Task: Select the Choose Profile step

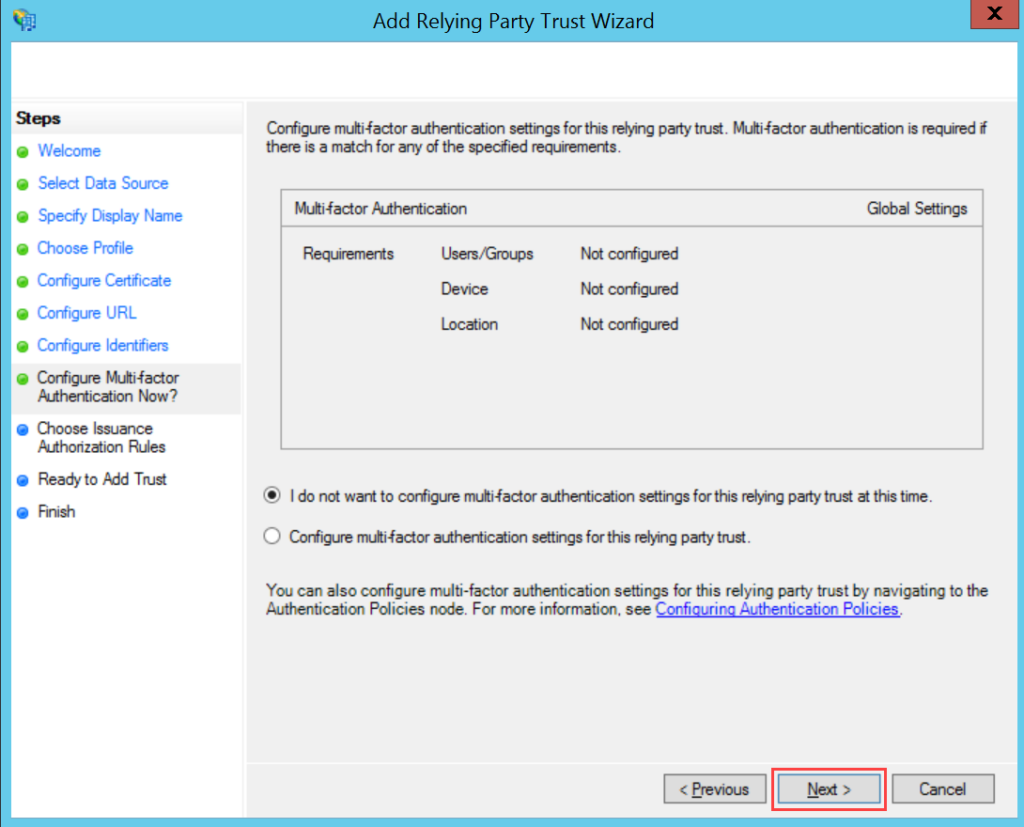Action: (x=85, y=248)
